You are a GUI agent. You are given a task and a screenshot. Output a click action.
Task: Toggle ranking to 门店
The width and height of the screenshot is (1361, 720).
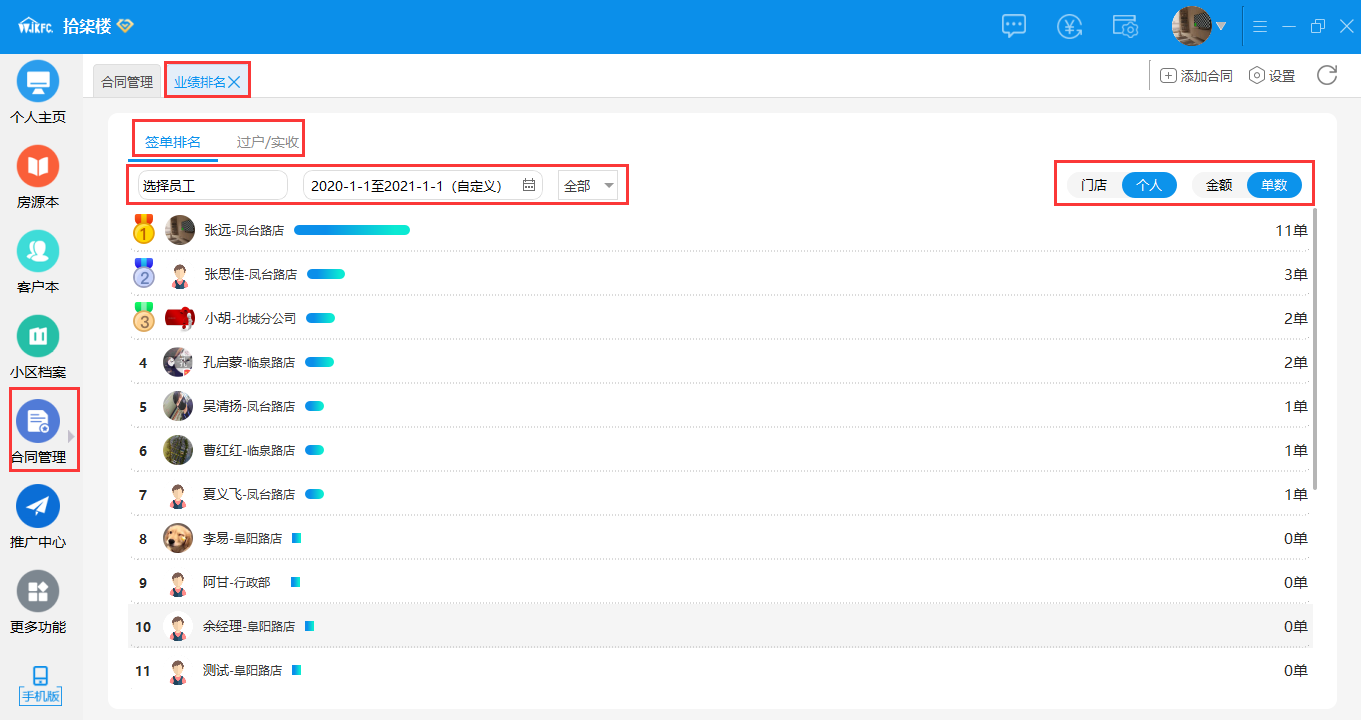[1094, 185]
